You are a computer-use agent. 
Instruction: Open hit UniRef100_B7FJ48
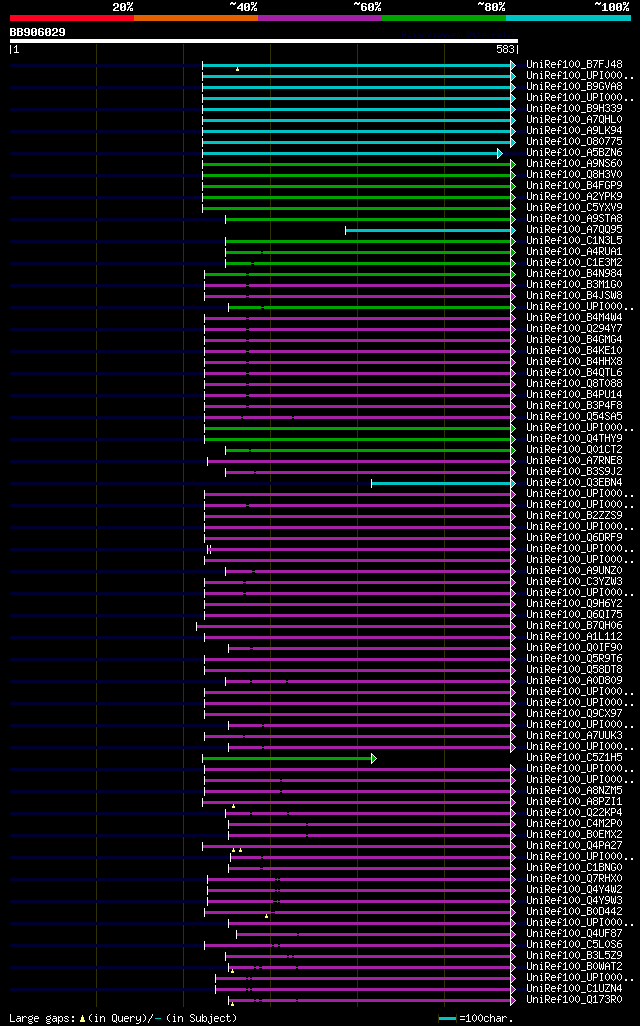click(x=575, y=65)
